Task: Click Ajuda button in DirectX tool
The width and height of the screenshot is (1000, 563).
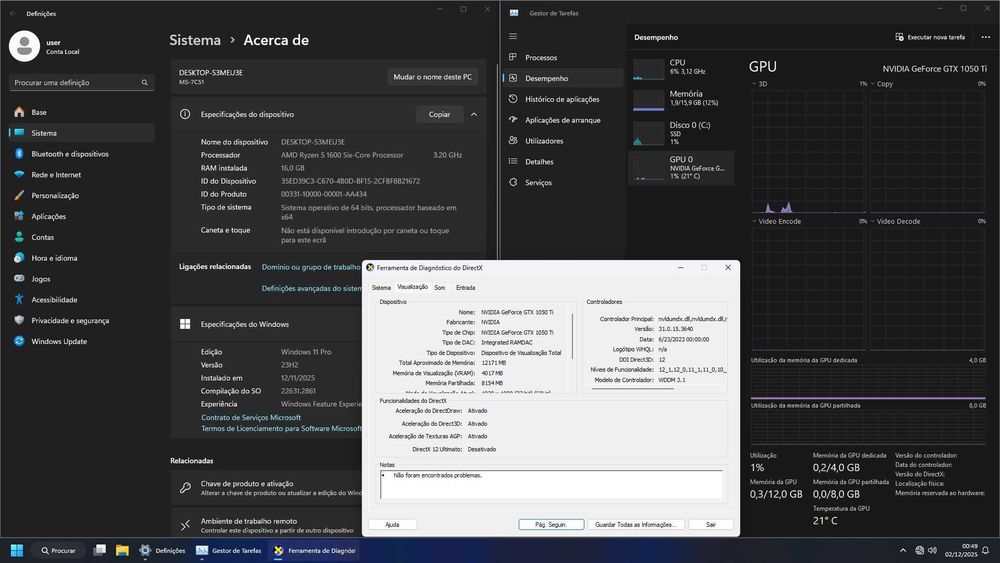Action: 392,524
